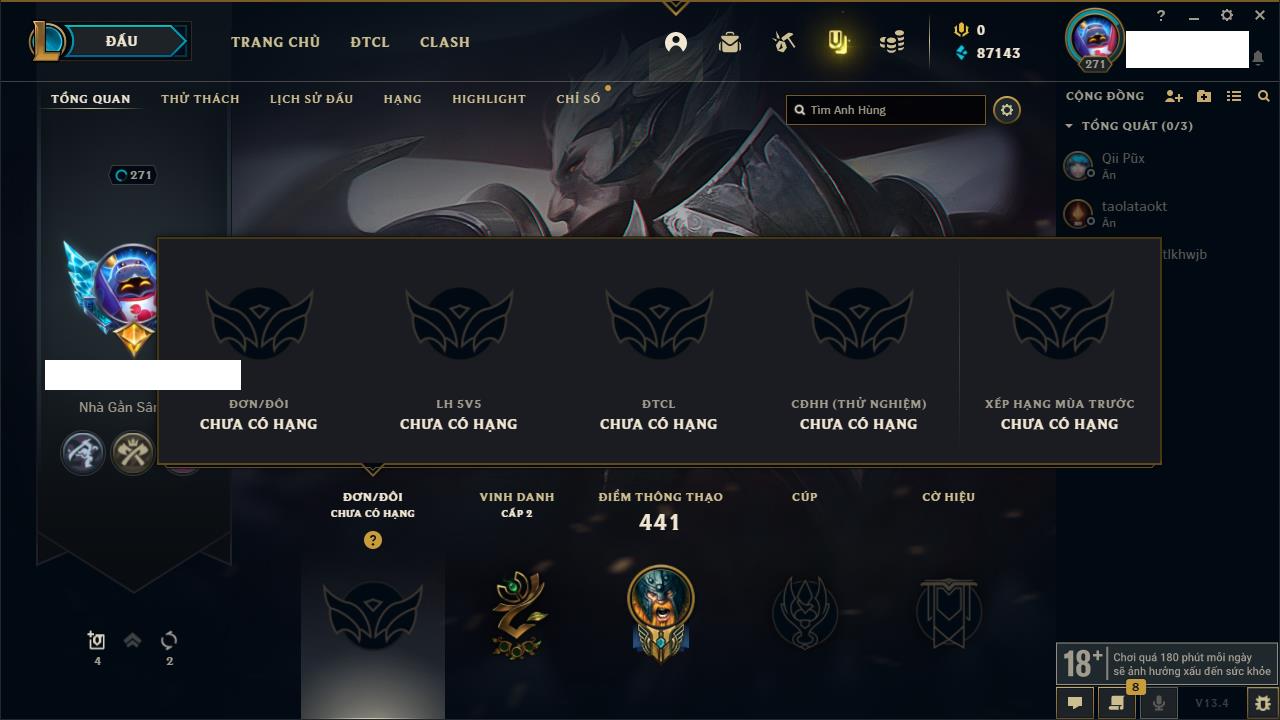
Task: Open the Collection backpack icon
Action: [x=730, y=42]
